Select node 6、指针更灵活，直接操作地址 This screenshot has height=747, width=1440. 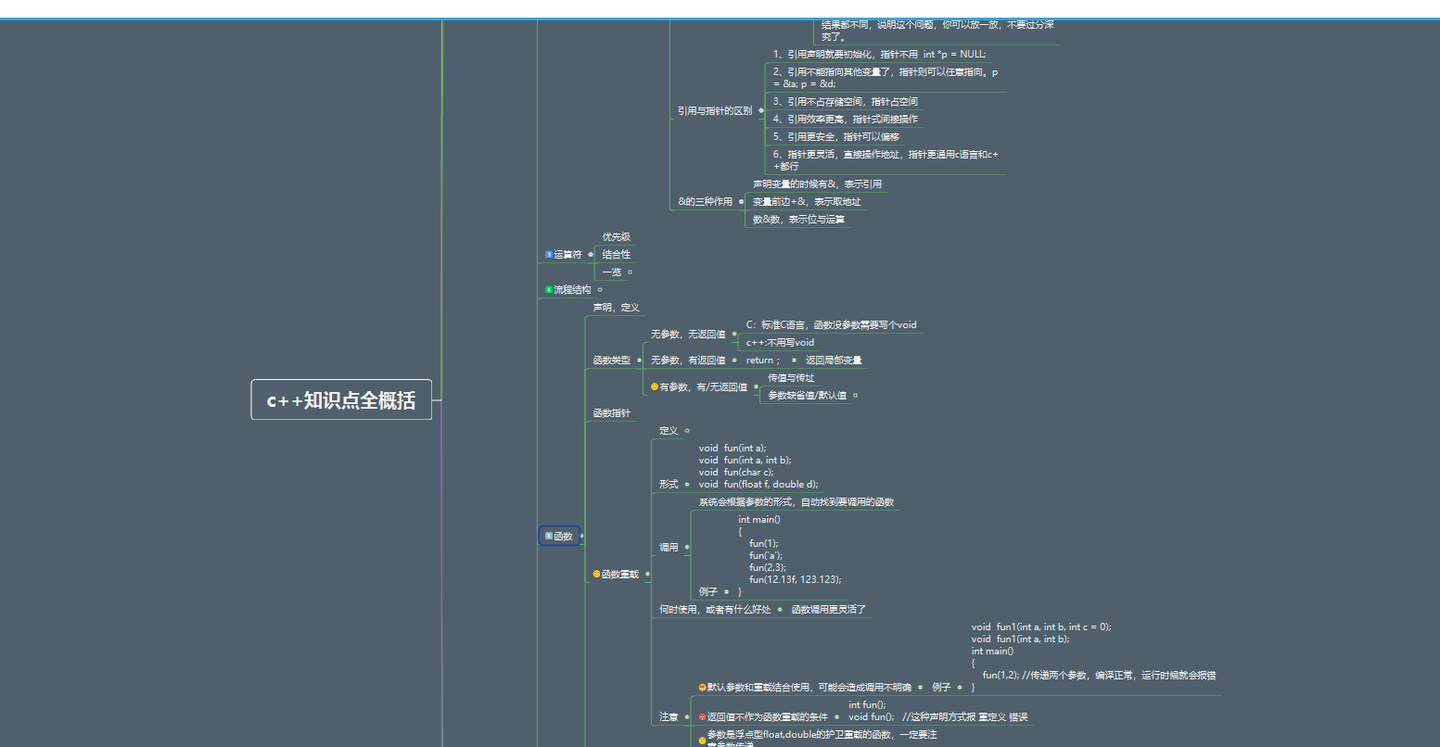tap(886, 160)
